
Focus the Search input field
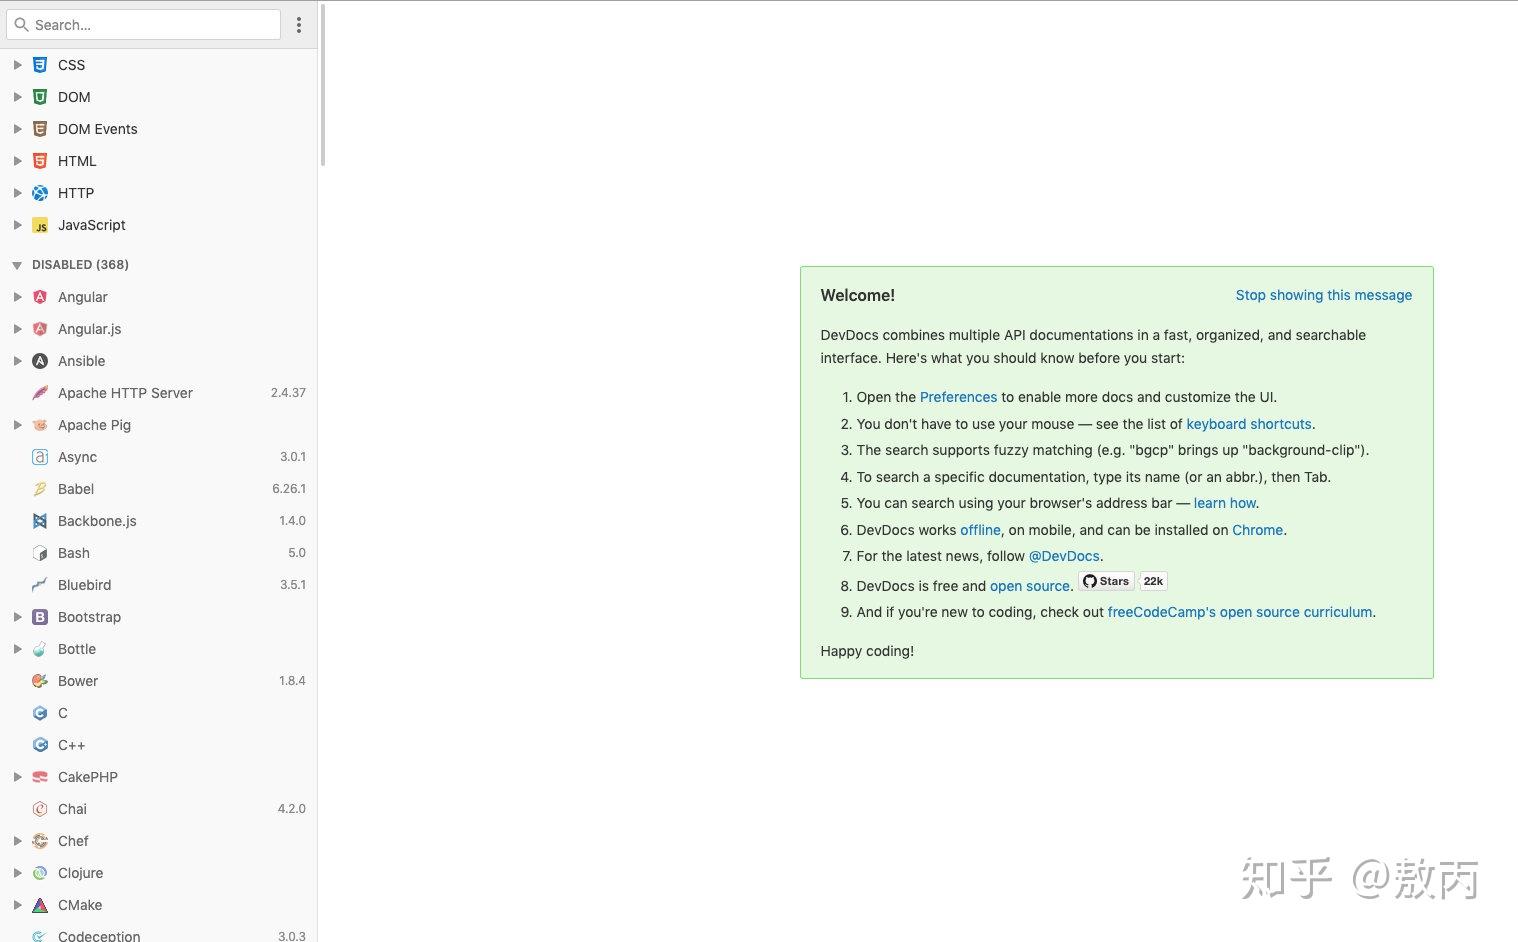point(144,25)
